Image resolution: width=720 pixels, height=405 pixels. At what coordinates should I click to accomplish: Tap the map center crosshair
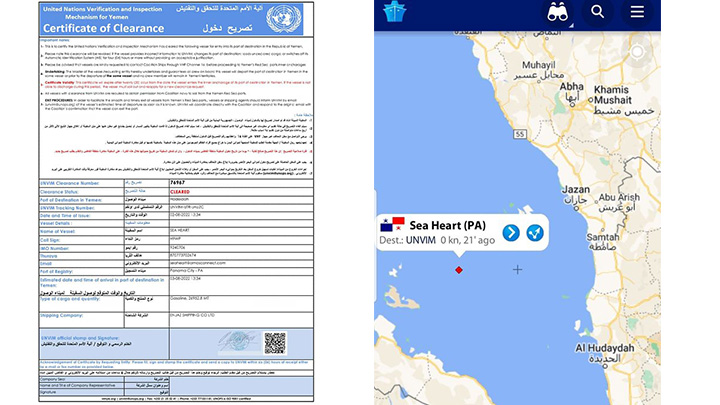(x=518, y=270)
